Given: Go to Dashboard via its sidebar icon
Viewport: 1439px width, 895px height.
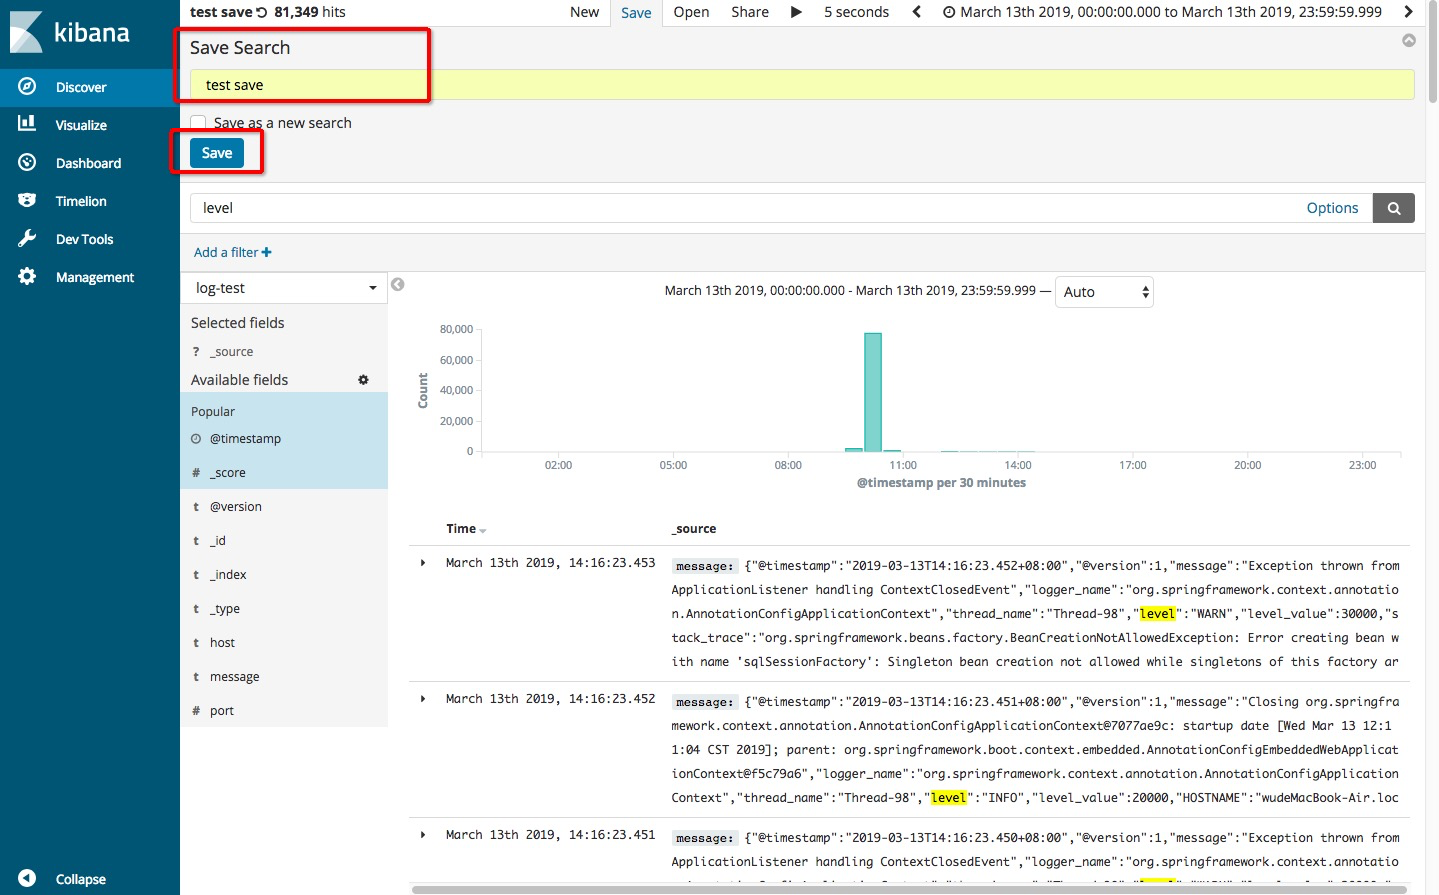Looking at the screenshot, I should (27, 163).
